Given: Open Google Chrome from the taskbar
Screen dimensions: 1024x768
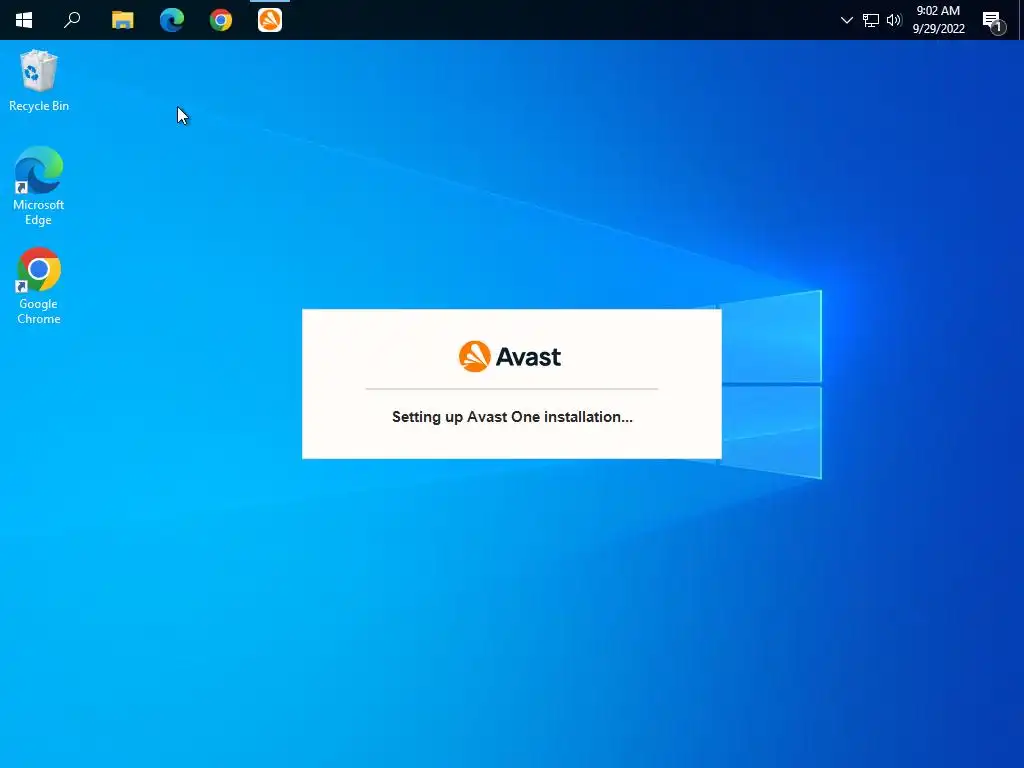Looking at the screenshot, I should tap(221, 20).
